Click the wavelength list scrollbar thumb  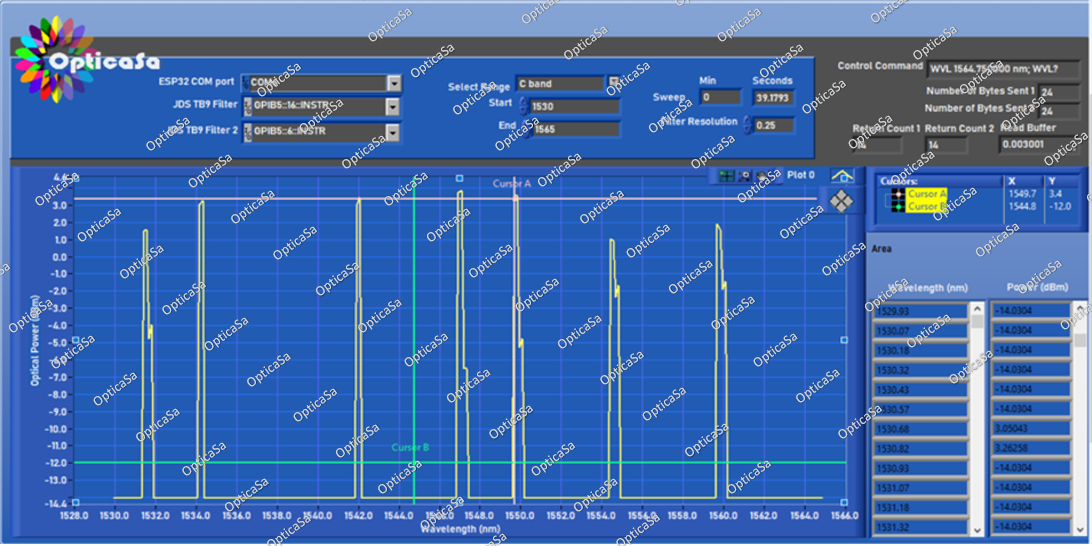click(977, 322)
